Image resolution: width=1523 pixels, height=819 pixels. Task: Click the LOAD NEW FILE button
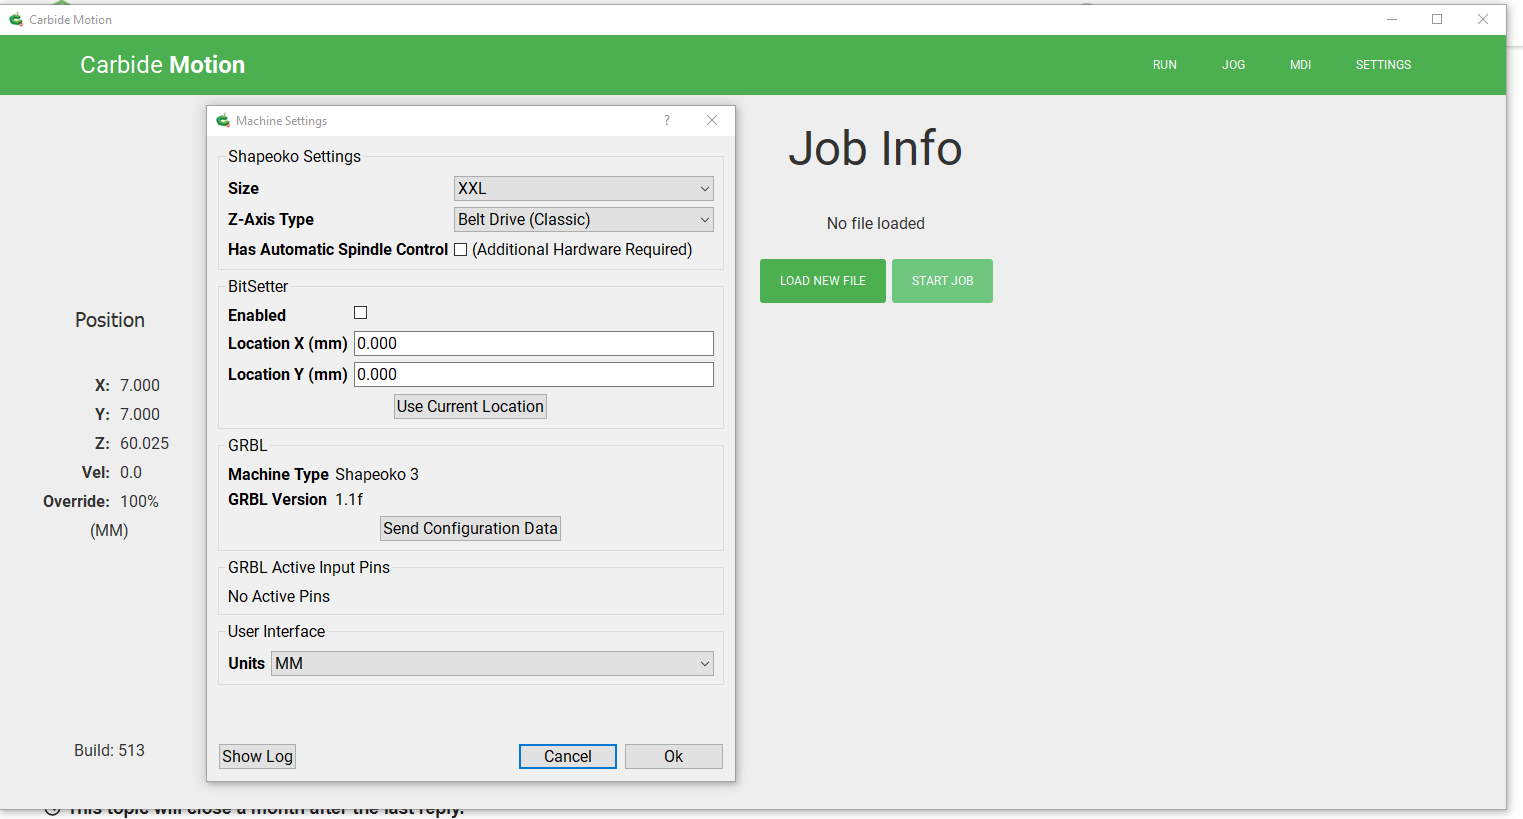(823, 281)
